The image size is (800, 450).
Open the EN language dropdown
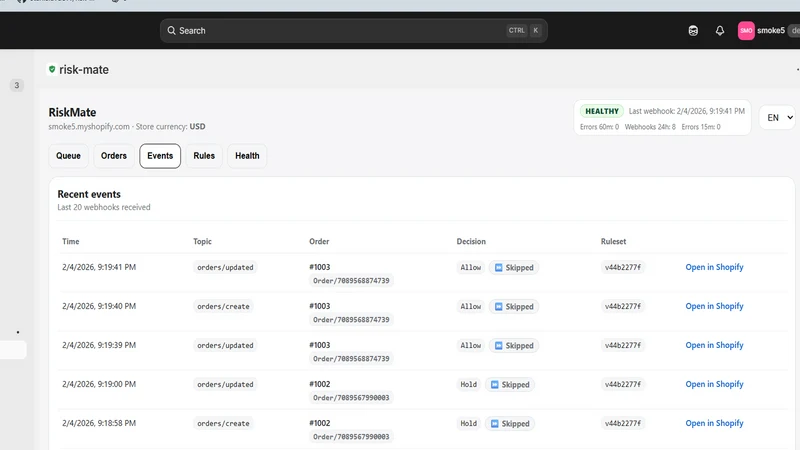778,118
